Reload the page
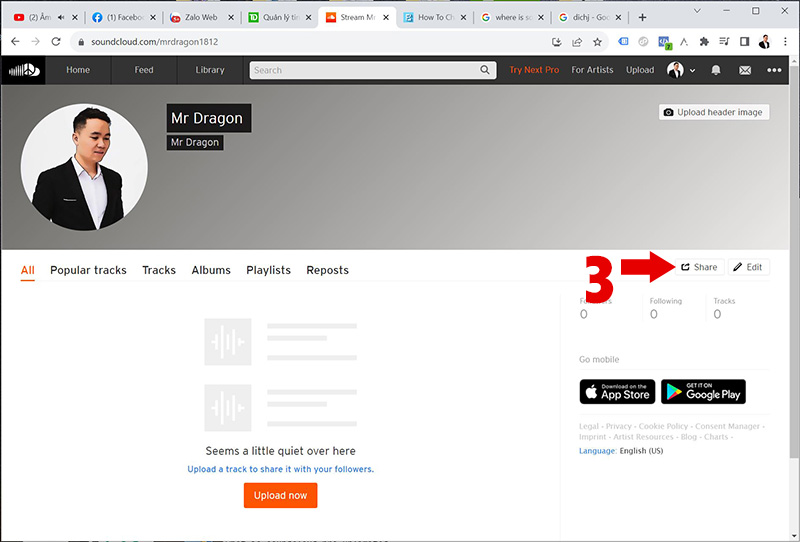The height and width of the screenshot is (542, 800). [55, 42]
